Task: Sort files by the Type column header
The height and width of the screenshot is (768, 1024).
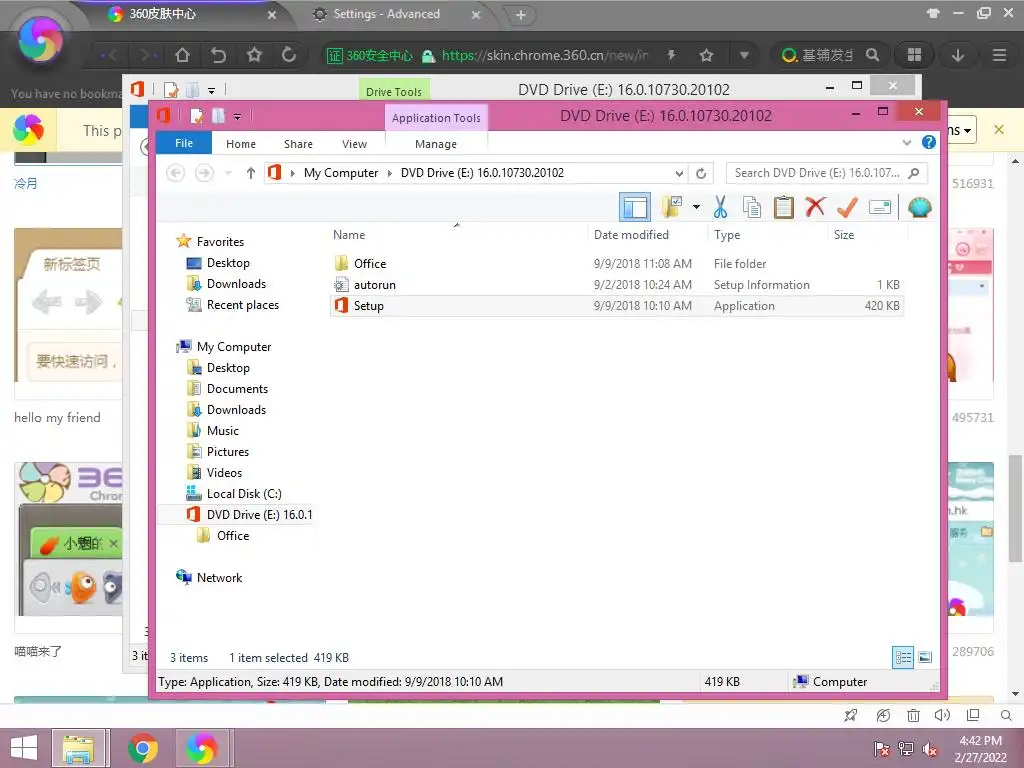Action: tap(727, 234)
